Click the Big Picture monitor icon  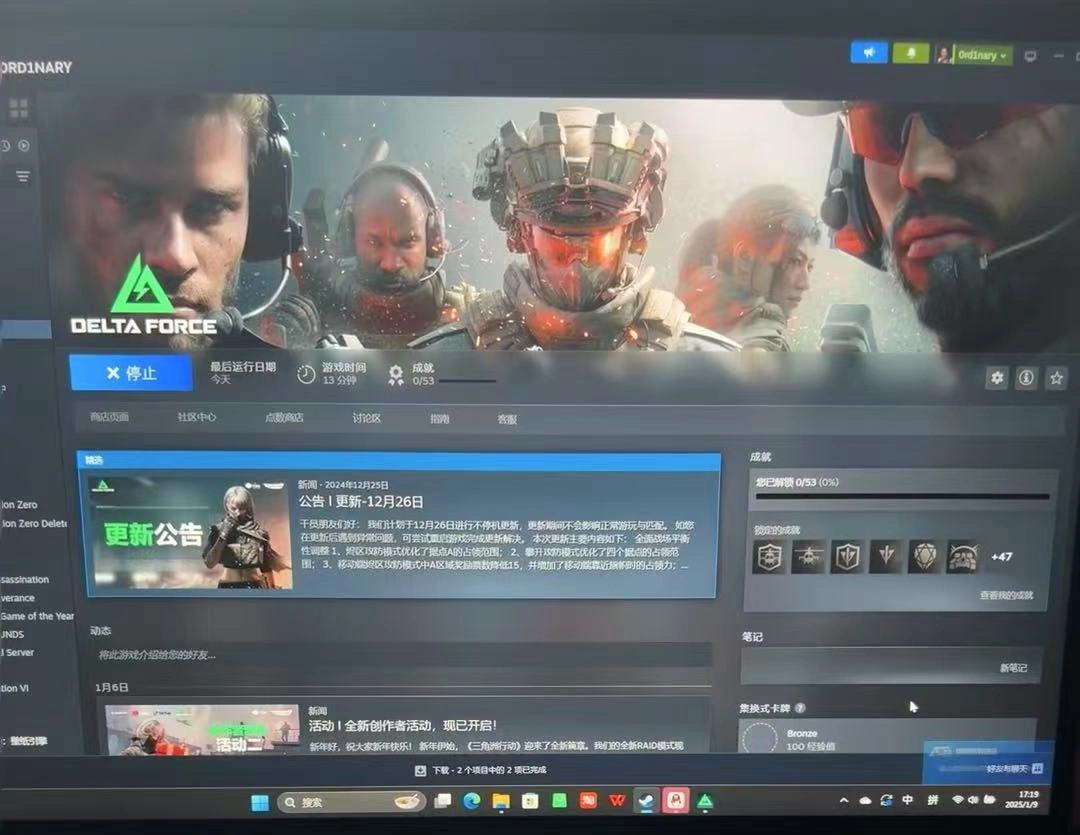point(1030,56)
